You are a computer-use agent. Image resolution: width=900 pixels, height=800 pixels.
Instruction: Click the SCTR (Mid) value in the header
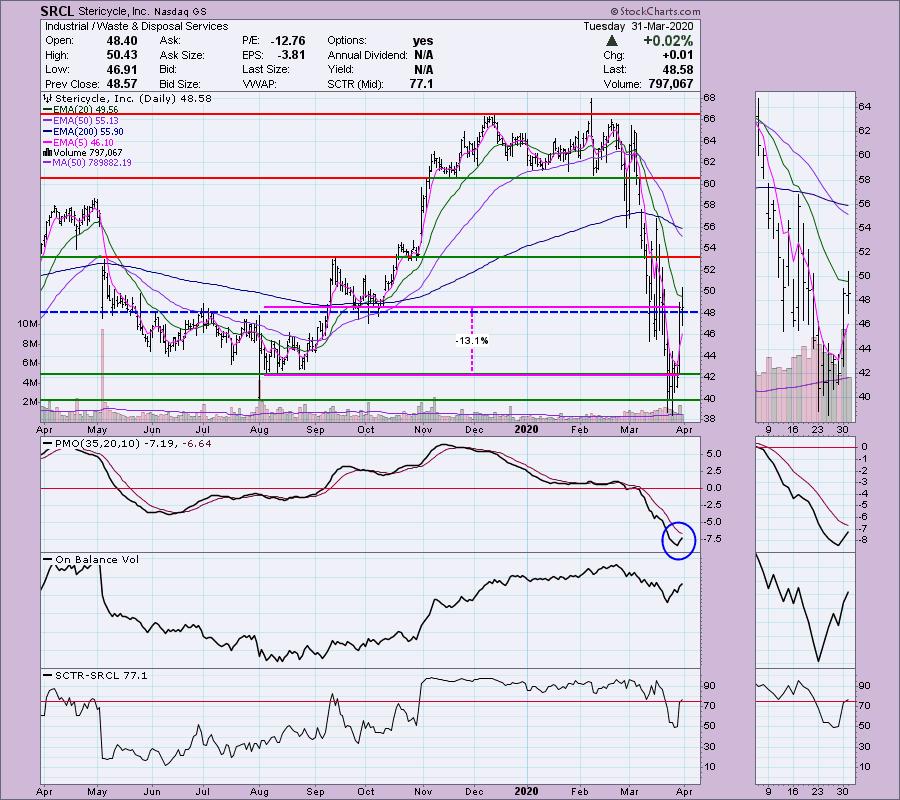coord(421,84)
